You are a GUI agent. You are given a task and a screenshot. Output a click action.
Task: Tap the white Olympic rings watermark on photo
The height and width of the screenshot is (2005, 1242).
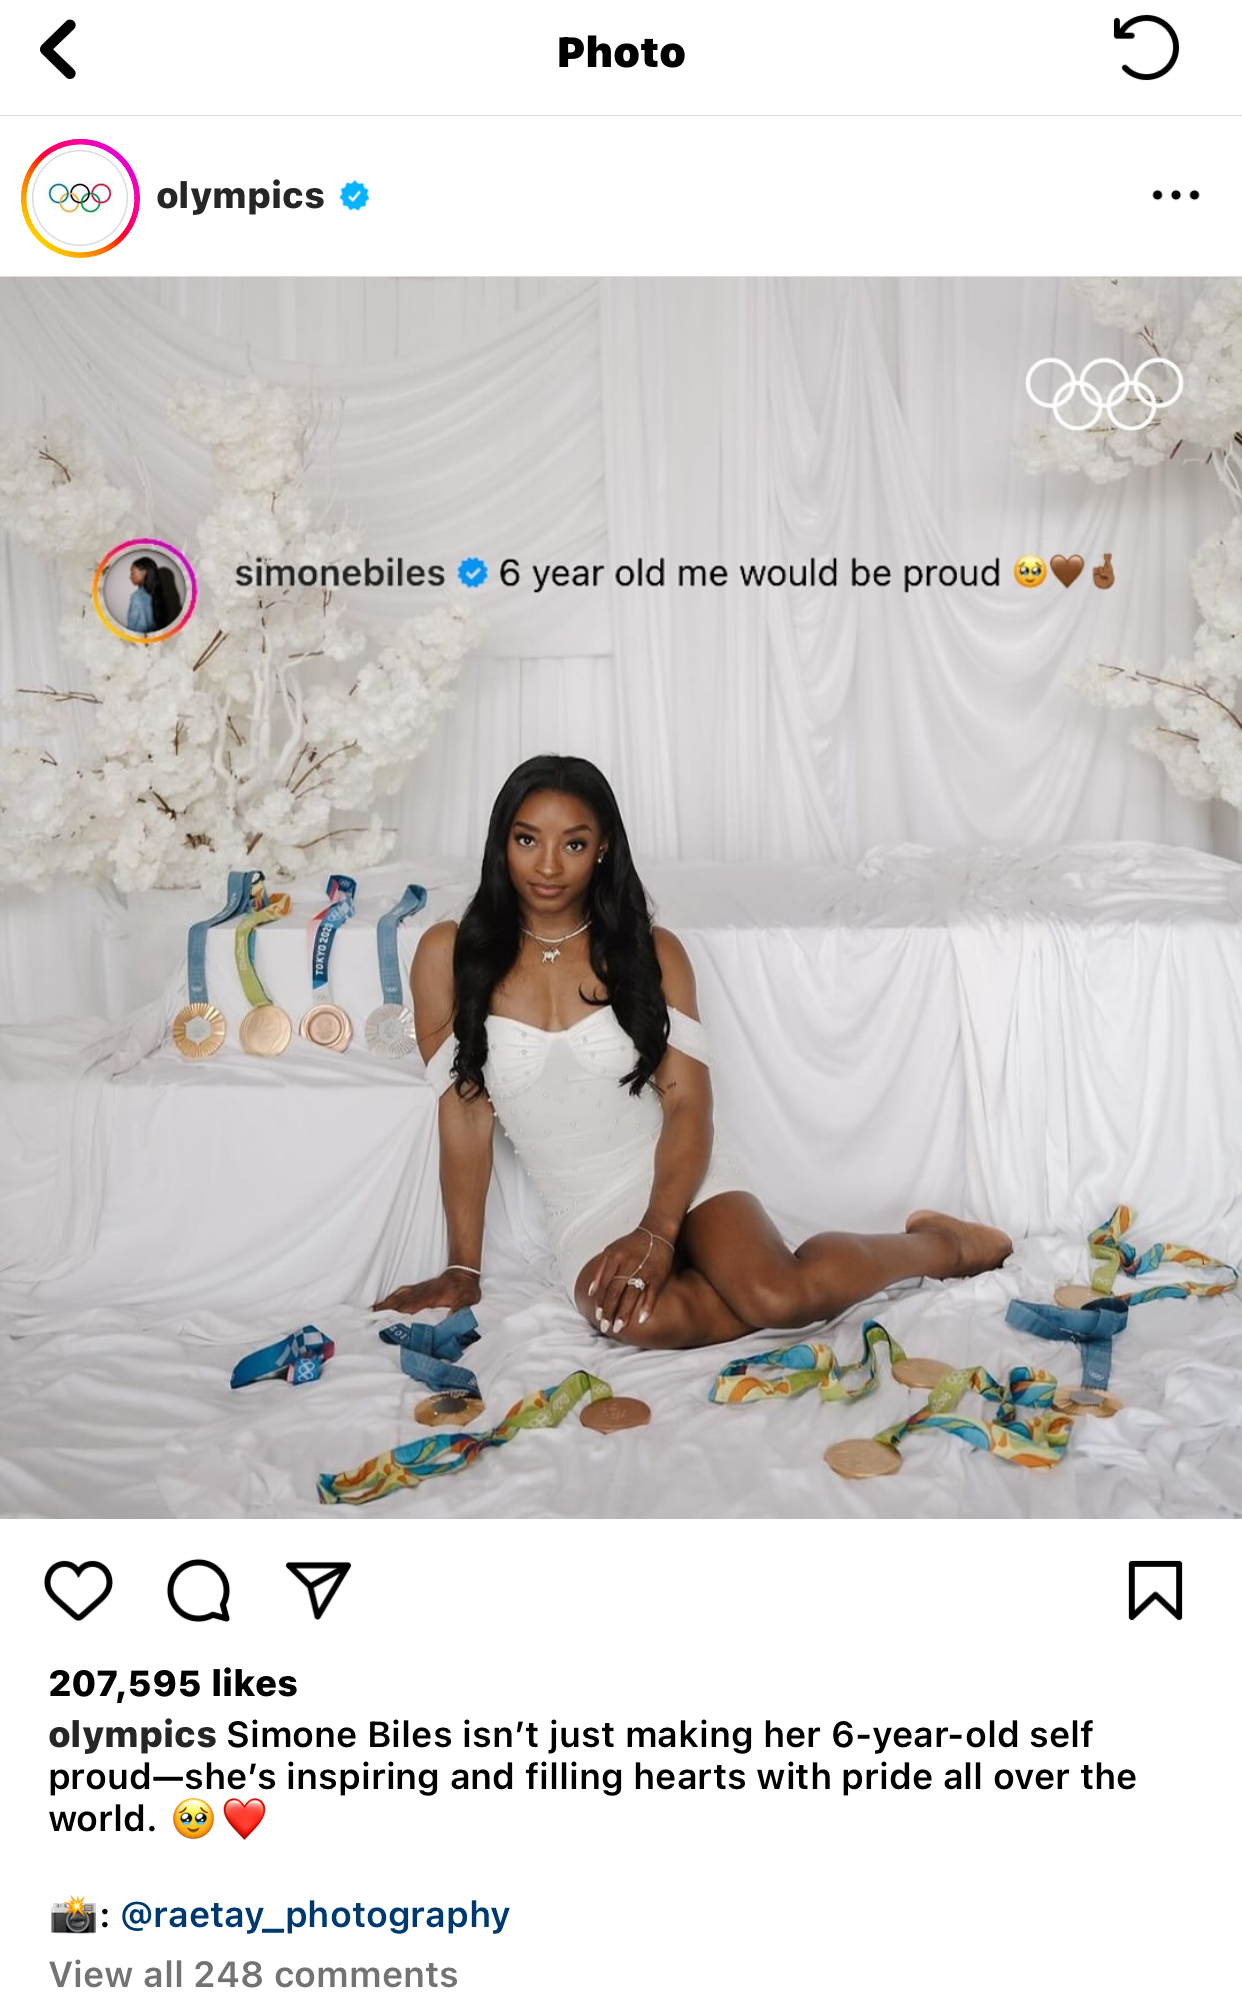click(x=1104, y=394)
